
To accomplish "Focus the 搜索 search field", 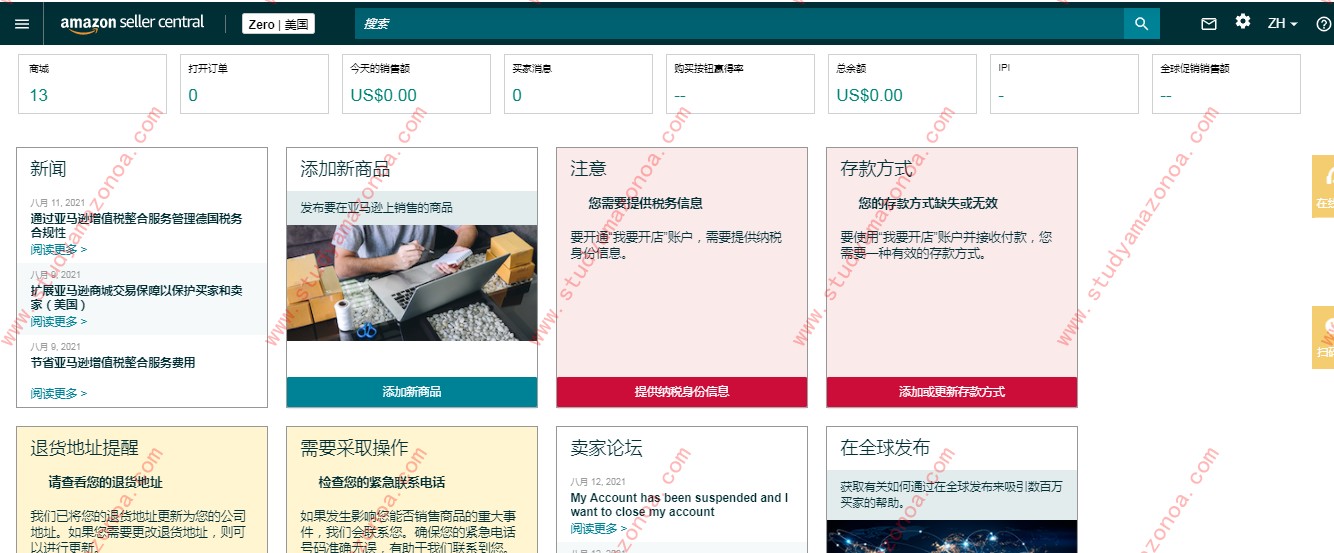I will pyautogui.click(x=739, y=23).
